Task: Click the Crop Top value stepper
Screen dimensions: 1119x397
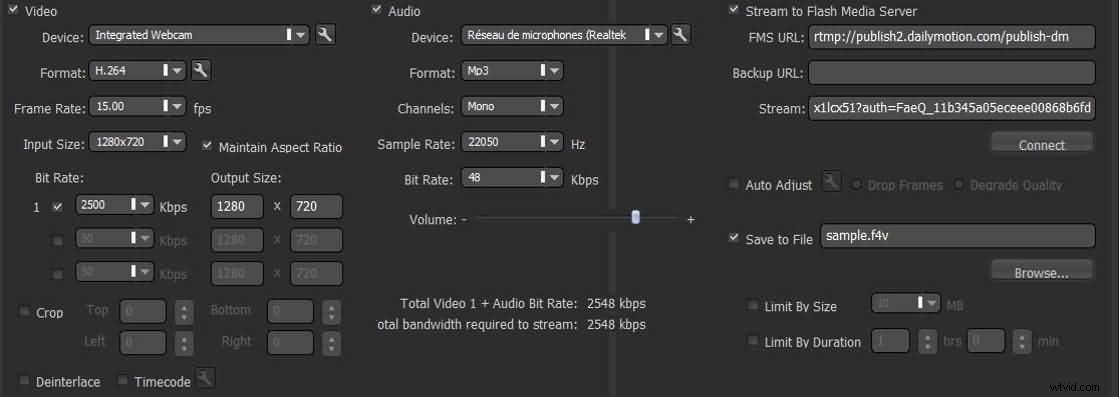Action: [x=184, y=311]
